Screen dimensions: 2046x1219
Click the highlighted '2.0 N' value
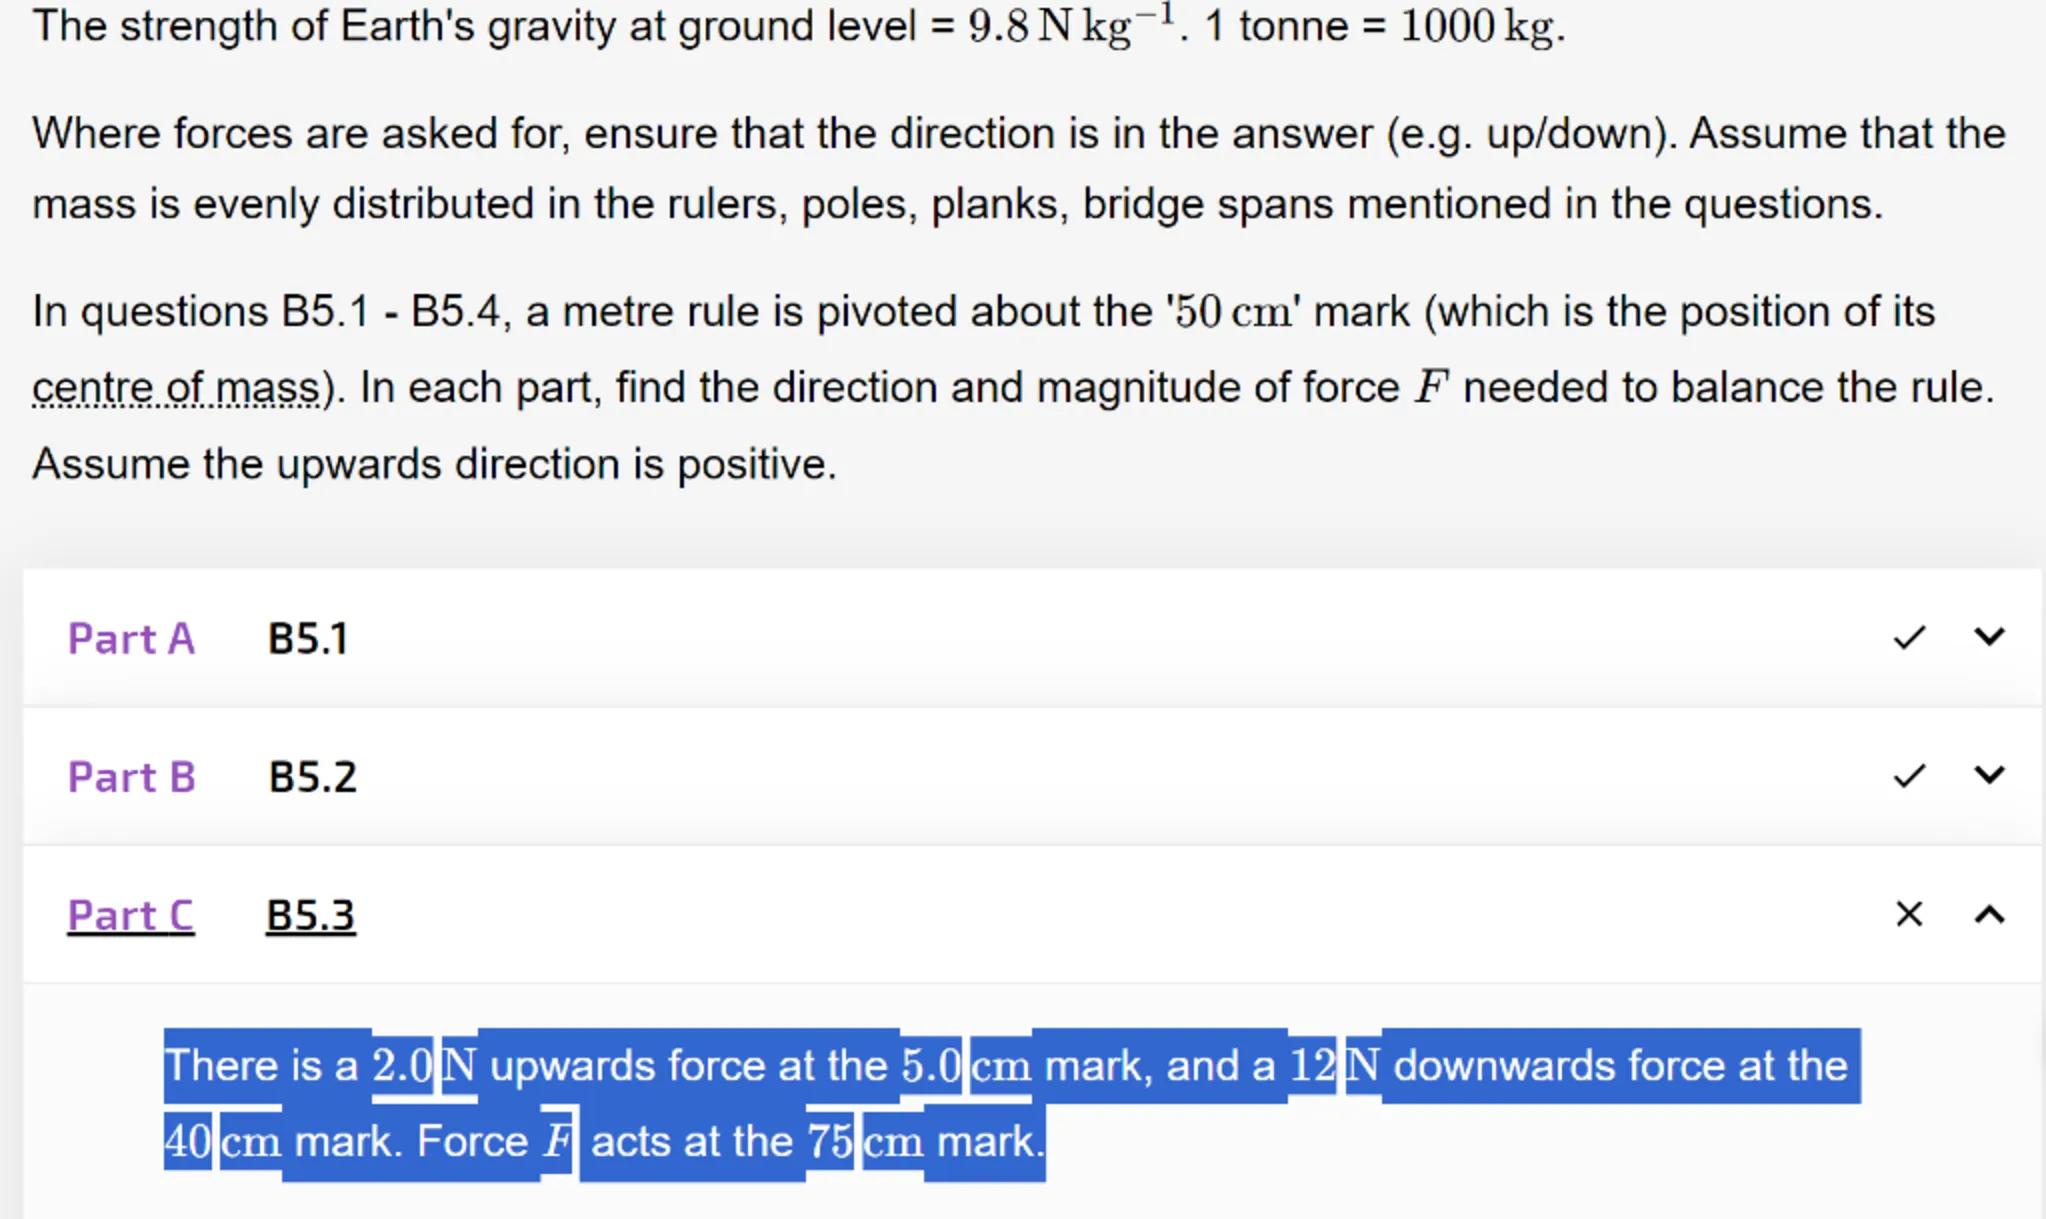[424, 1066]
